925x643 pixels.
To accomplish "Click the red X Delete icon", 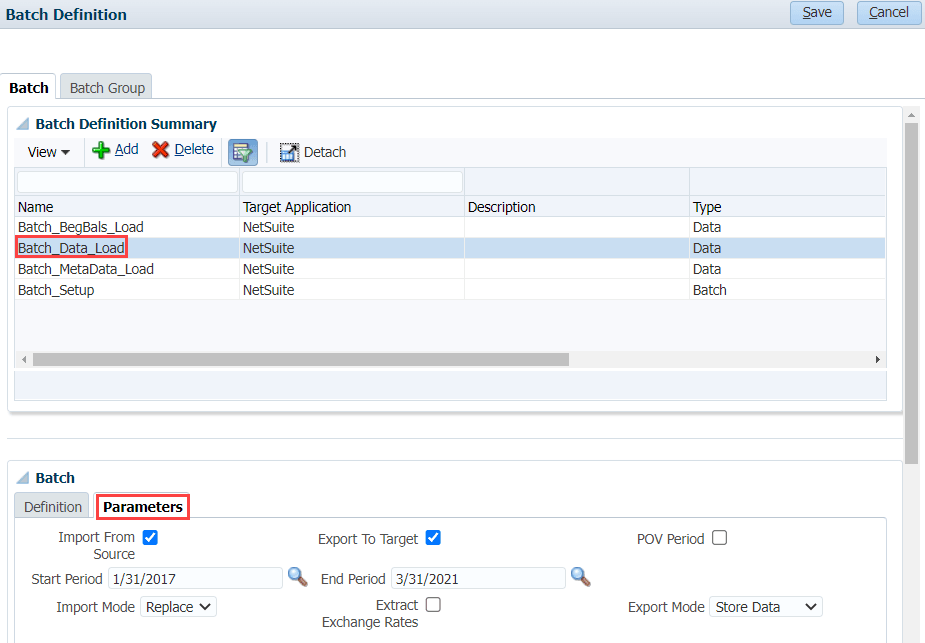I will point(160,150).
